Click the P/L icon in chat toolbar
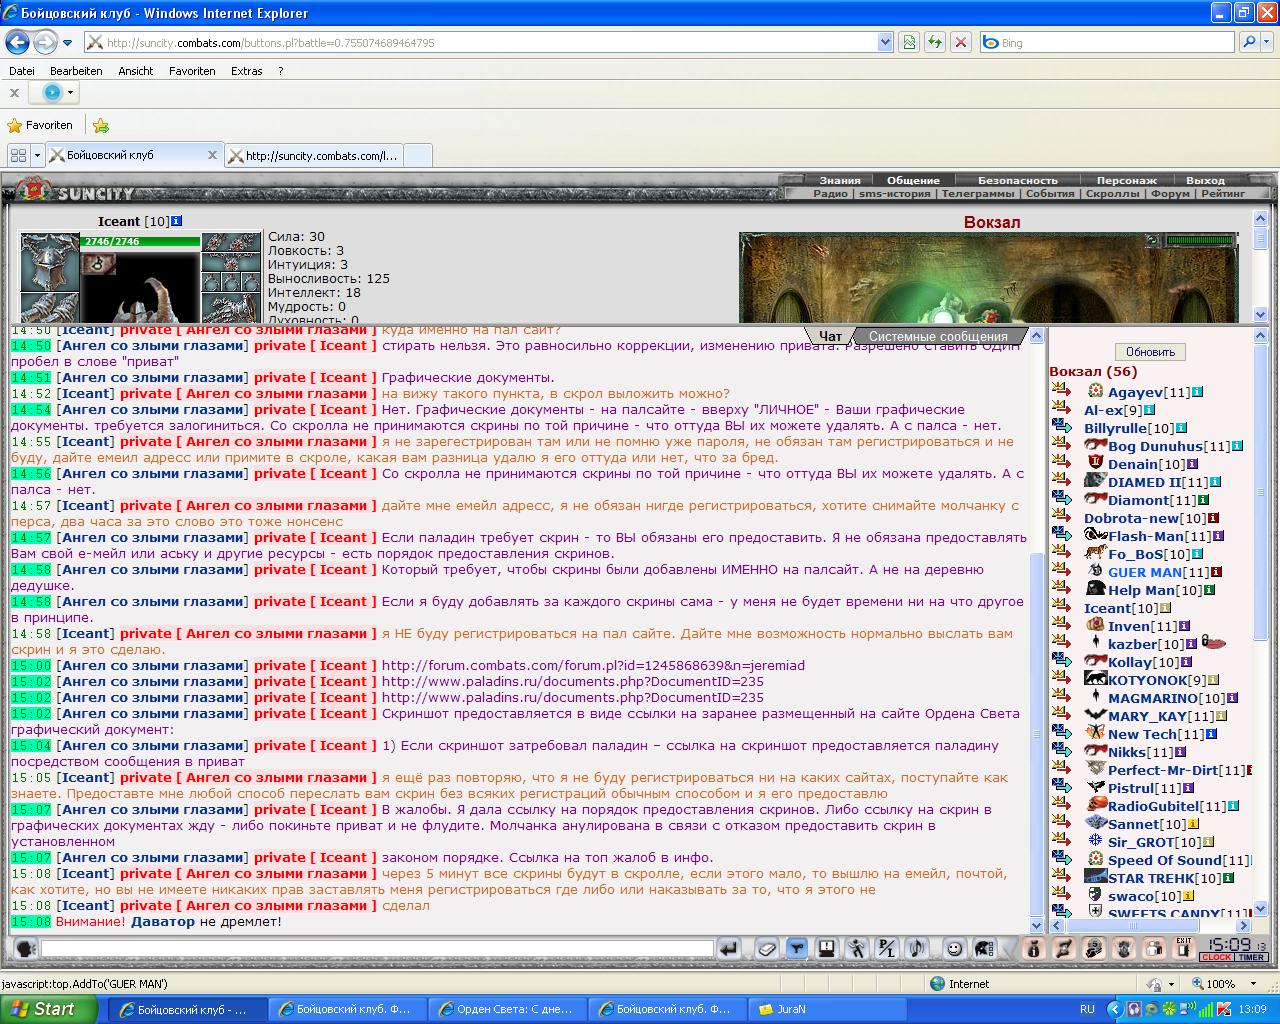1280x1024 pixels. pyautogui.click(x=886, y=948)
